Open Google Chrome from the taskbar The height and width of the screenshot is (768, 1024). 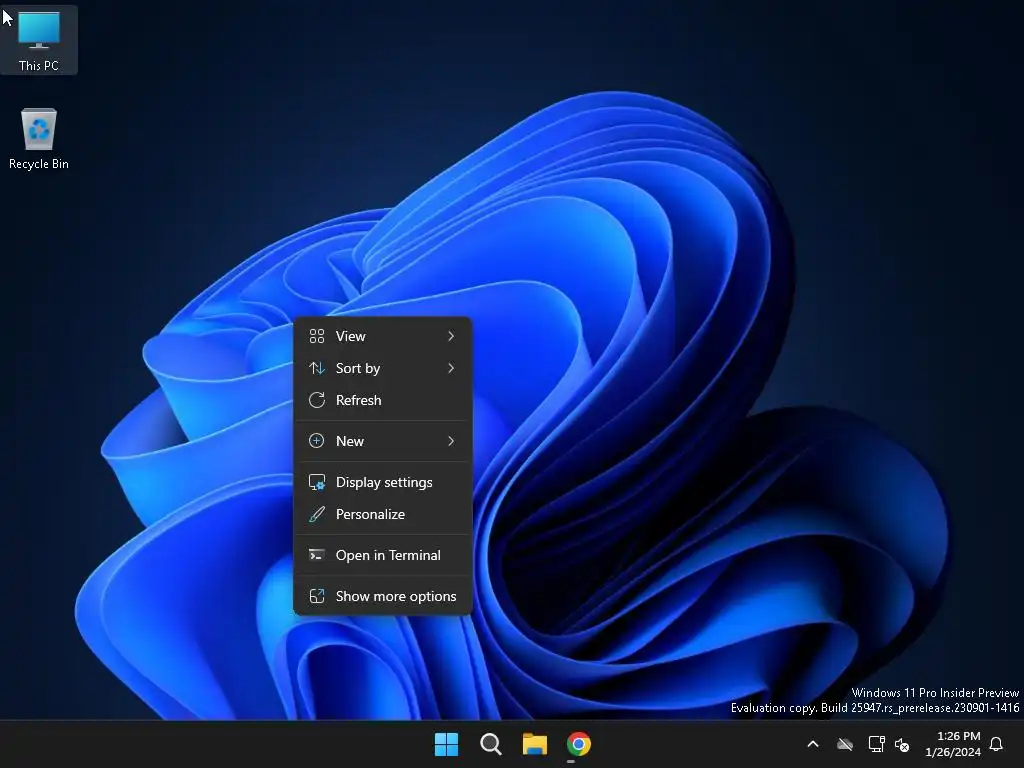579,744
